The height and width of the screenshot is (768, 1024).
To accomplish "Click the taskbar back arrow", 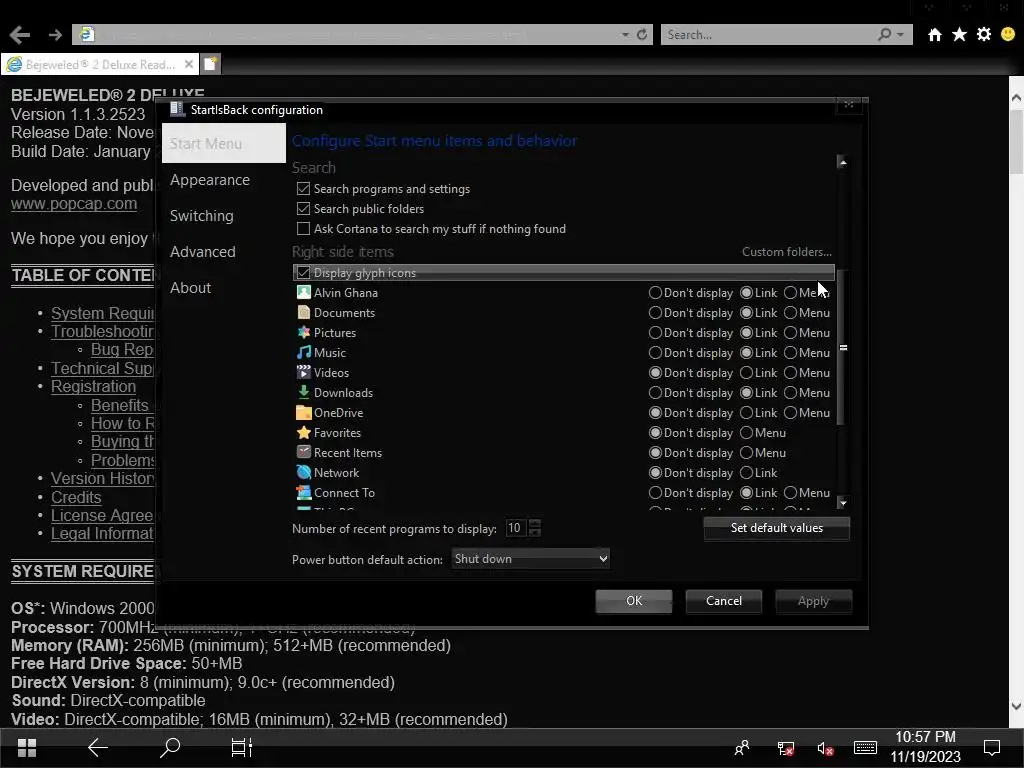I will (x=98, y=748).
